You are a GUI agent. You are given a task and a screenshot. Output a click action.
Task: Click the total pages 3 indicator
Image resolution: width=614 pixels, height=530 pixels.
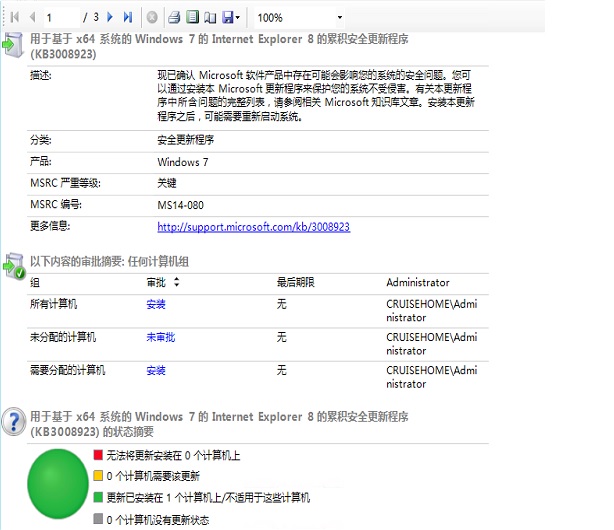coord(96,17)
